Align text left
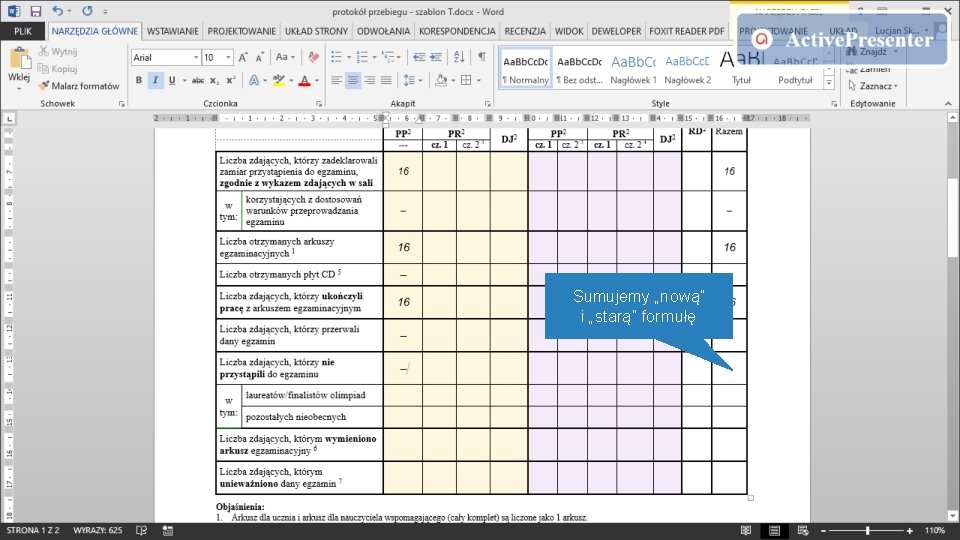The width and height of the screenshot is (960, 540). tap(336, 80)
